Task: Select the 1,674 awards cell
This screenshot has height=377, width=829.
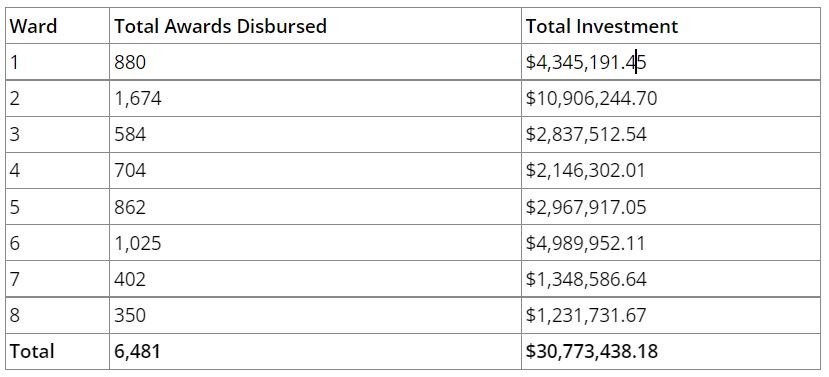Action: coord(315,98)
